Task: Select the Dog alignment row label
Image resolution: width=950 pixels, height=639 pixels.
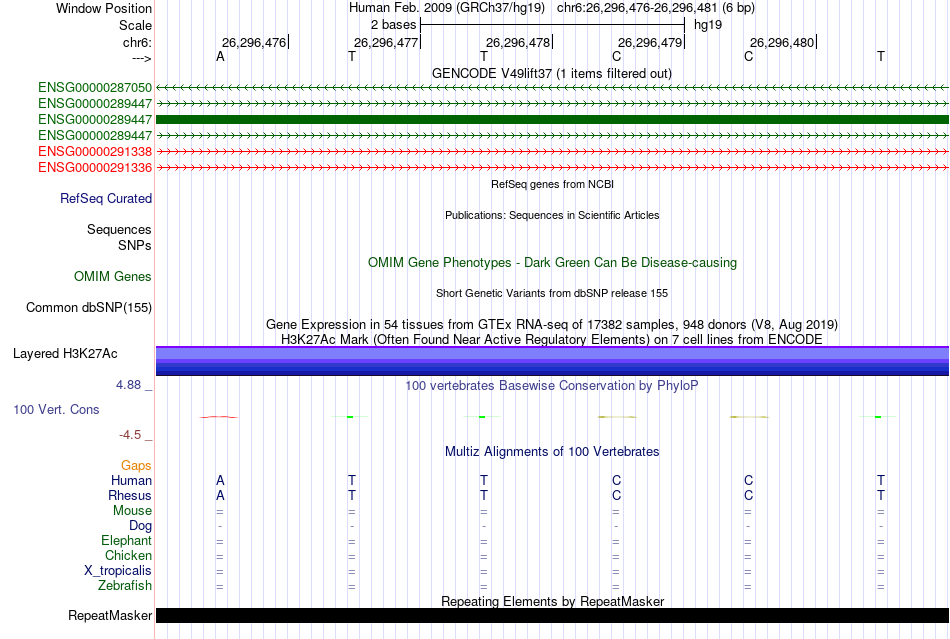Action: tap(140, 526)
